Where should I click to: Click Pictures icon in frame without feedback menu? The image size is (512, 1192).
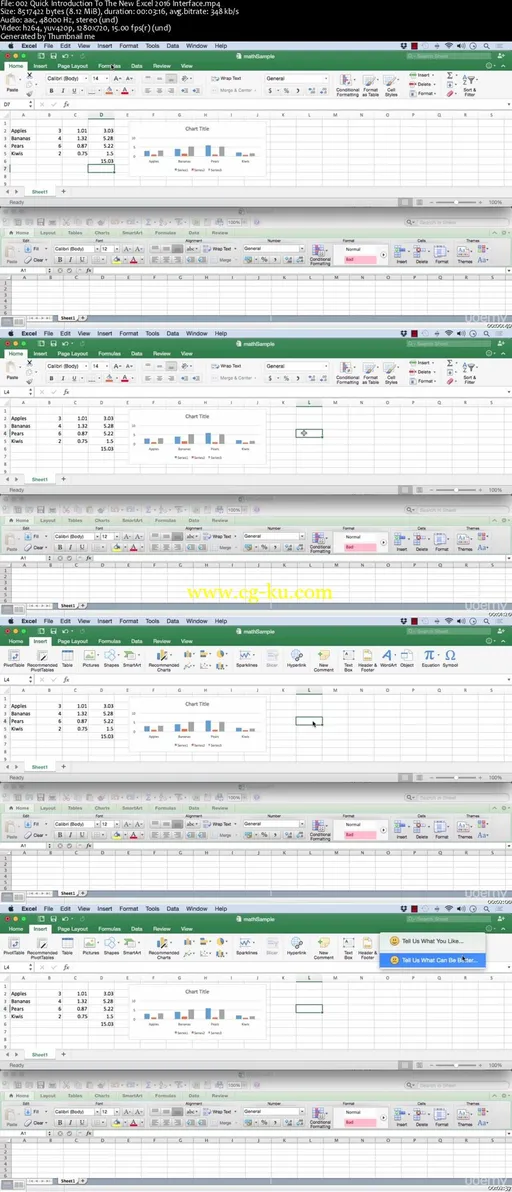click(91, 658)
